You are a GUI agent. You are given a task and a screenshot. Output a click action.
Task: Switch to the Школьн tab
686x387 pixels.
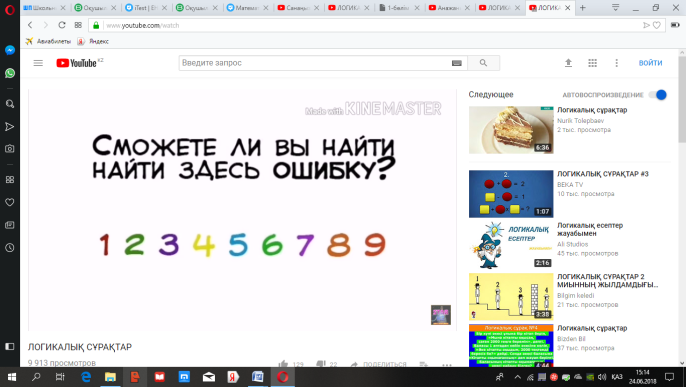tap(45, 8)
